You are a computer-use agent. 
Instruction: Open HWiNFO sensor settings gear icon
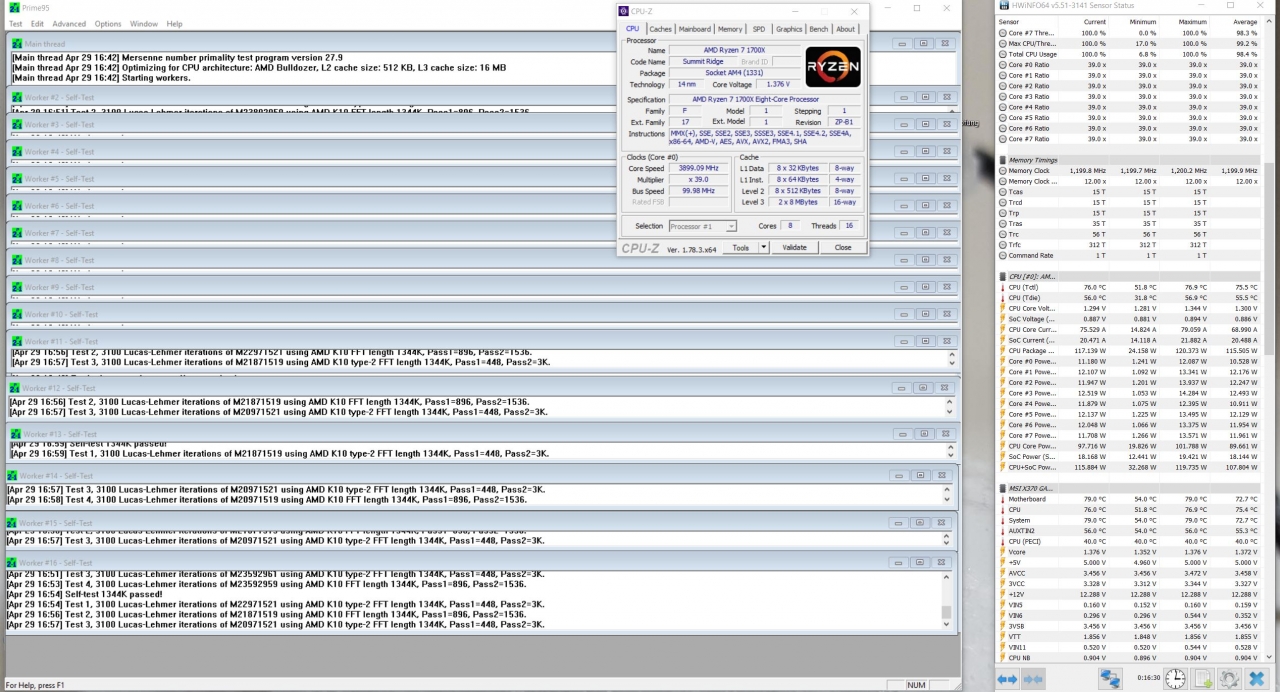(1229, 679)
